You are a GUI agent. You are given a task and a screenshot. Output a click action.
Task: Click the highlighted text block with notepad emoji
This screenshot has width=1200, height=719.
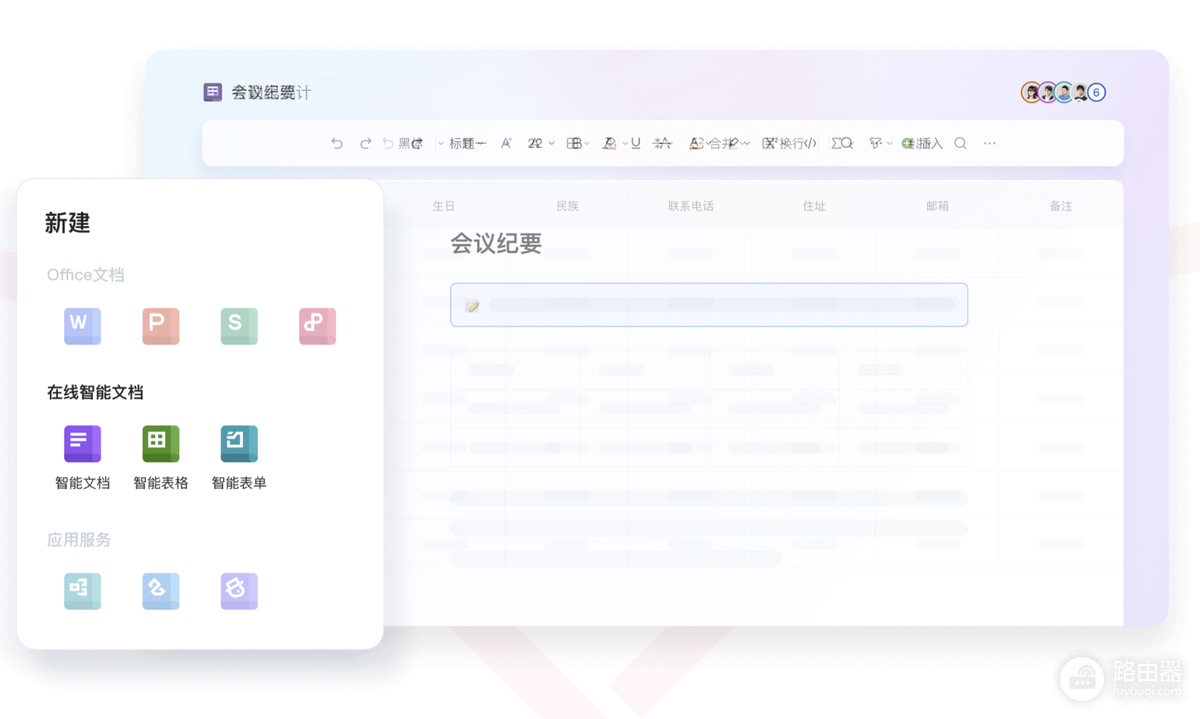(x=709, y=305)
